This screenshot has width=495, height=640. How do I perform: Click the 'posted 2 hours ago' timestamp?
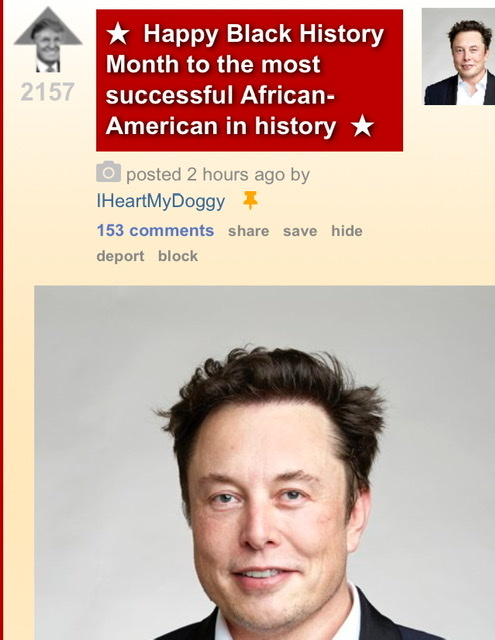(x=206, y=175)
